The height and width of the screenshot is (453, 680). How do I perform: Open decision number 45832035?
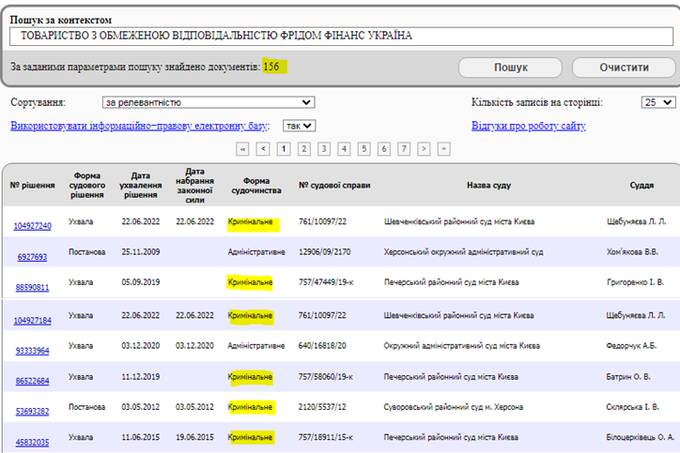(x=32, y=442)
